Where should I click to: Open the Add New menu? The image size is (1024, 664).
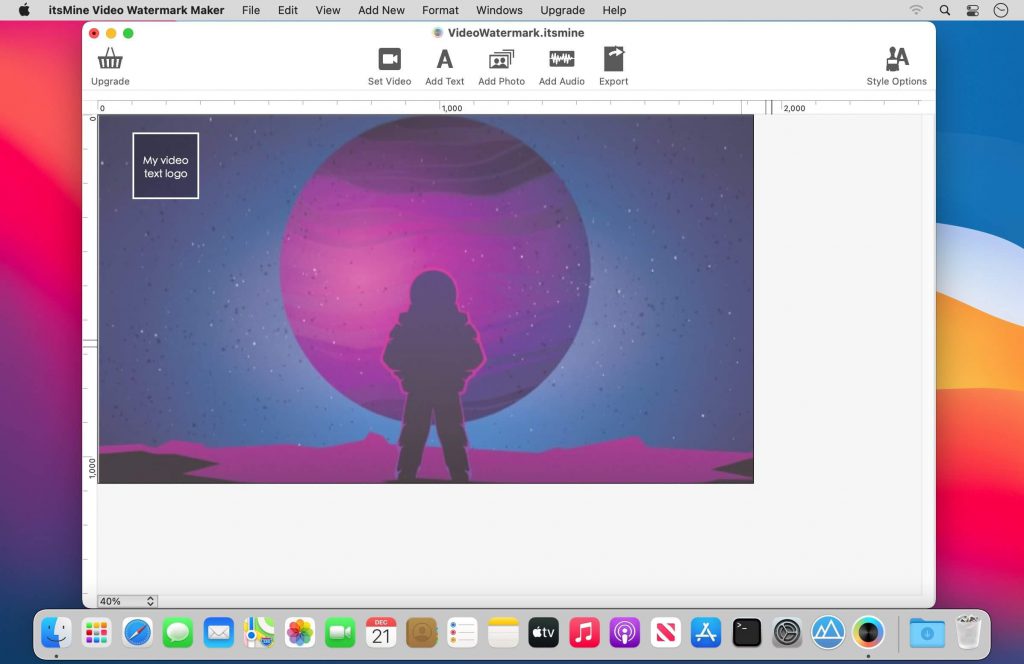[381, 10]
